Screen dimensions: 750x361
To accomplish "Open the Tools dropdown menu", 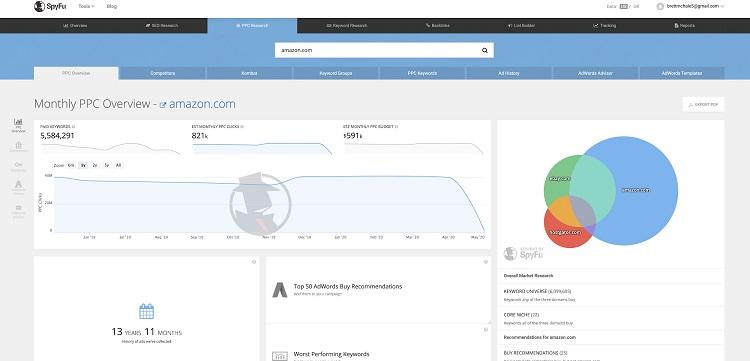I will (x=86, y=6).
